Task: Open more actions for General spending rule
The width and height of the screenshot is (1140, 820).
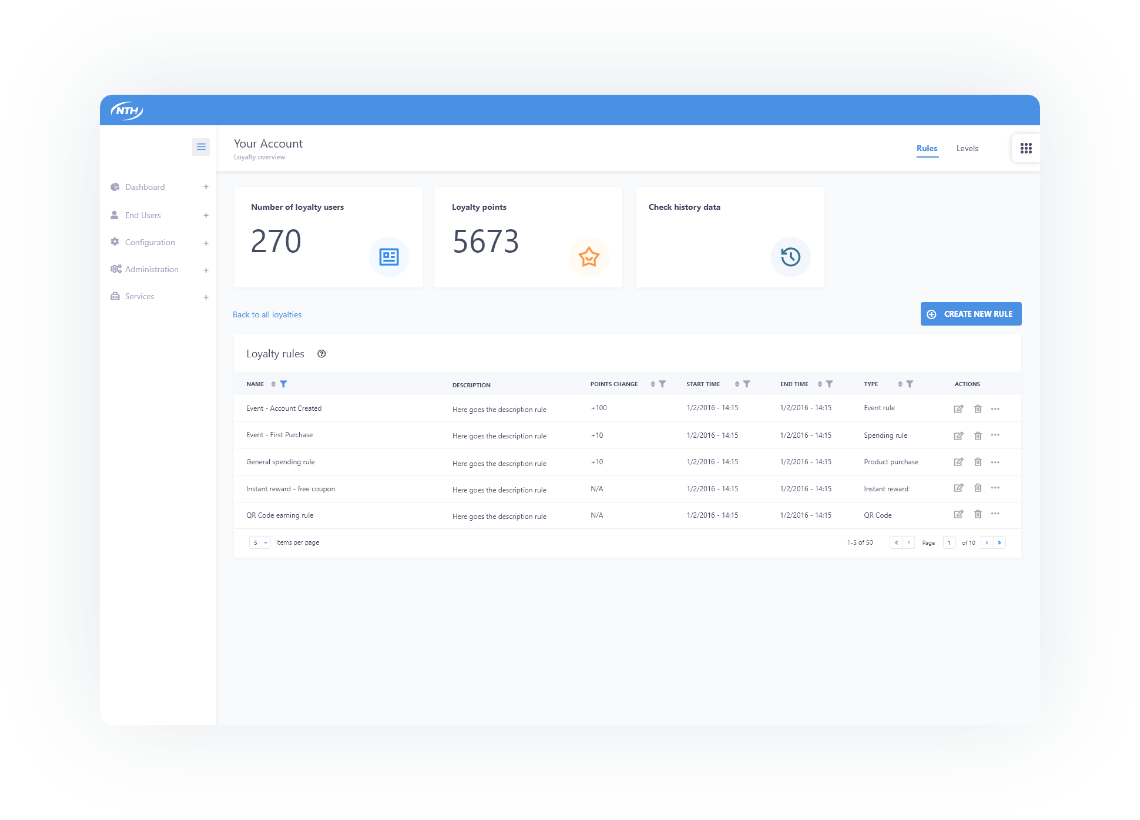Action: [995, 461]
